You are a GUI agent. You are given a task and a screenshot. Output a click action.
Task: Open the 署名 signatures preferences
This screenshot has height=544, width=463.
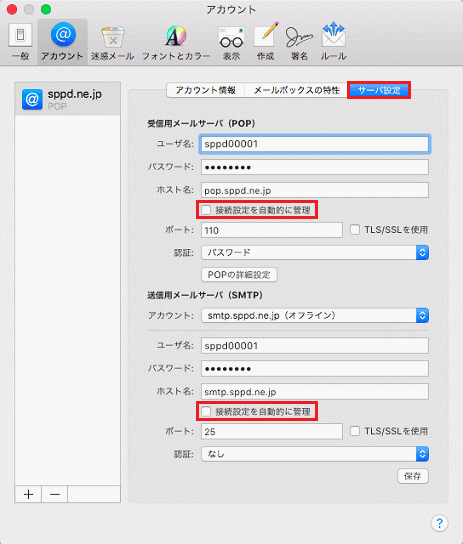[x=299, y=42]
